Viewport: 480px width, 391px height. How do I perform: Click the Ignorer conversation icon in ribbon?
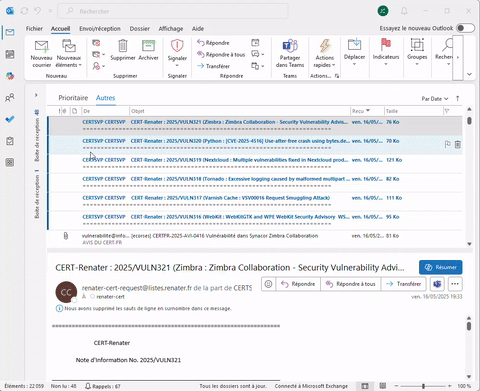click(96, 43)
